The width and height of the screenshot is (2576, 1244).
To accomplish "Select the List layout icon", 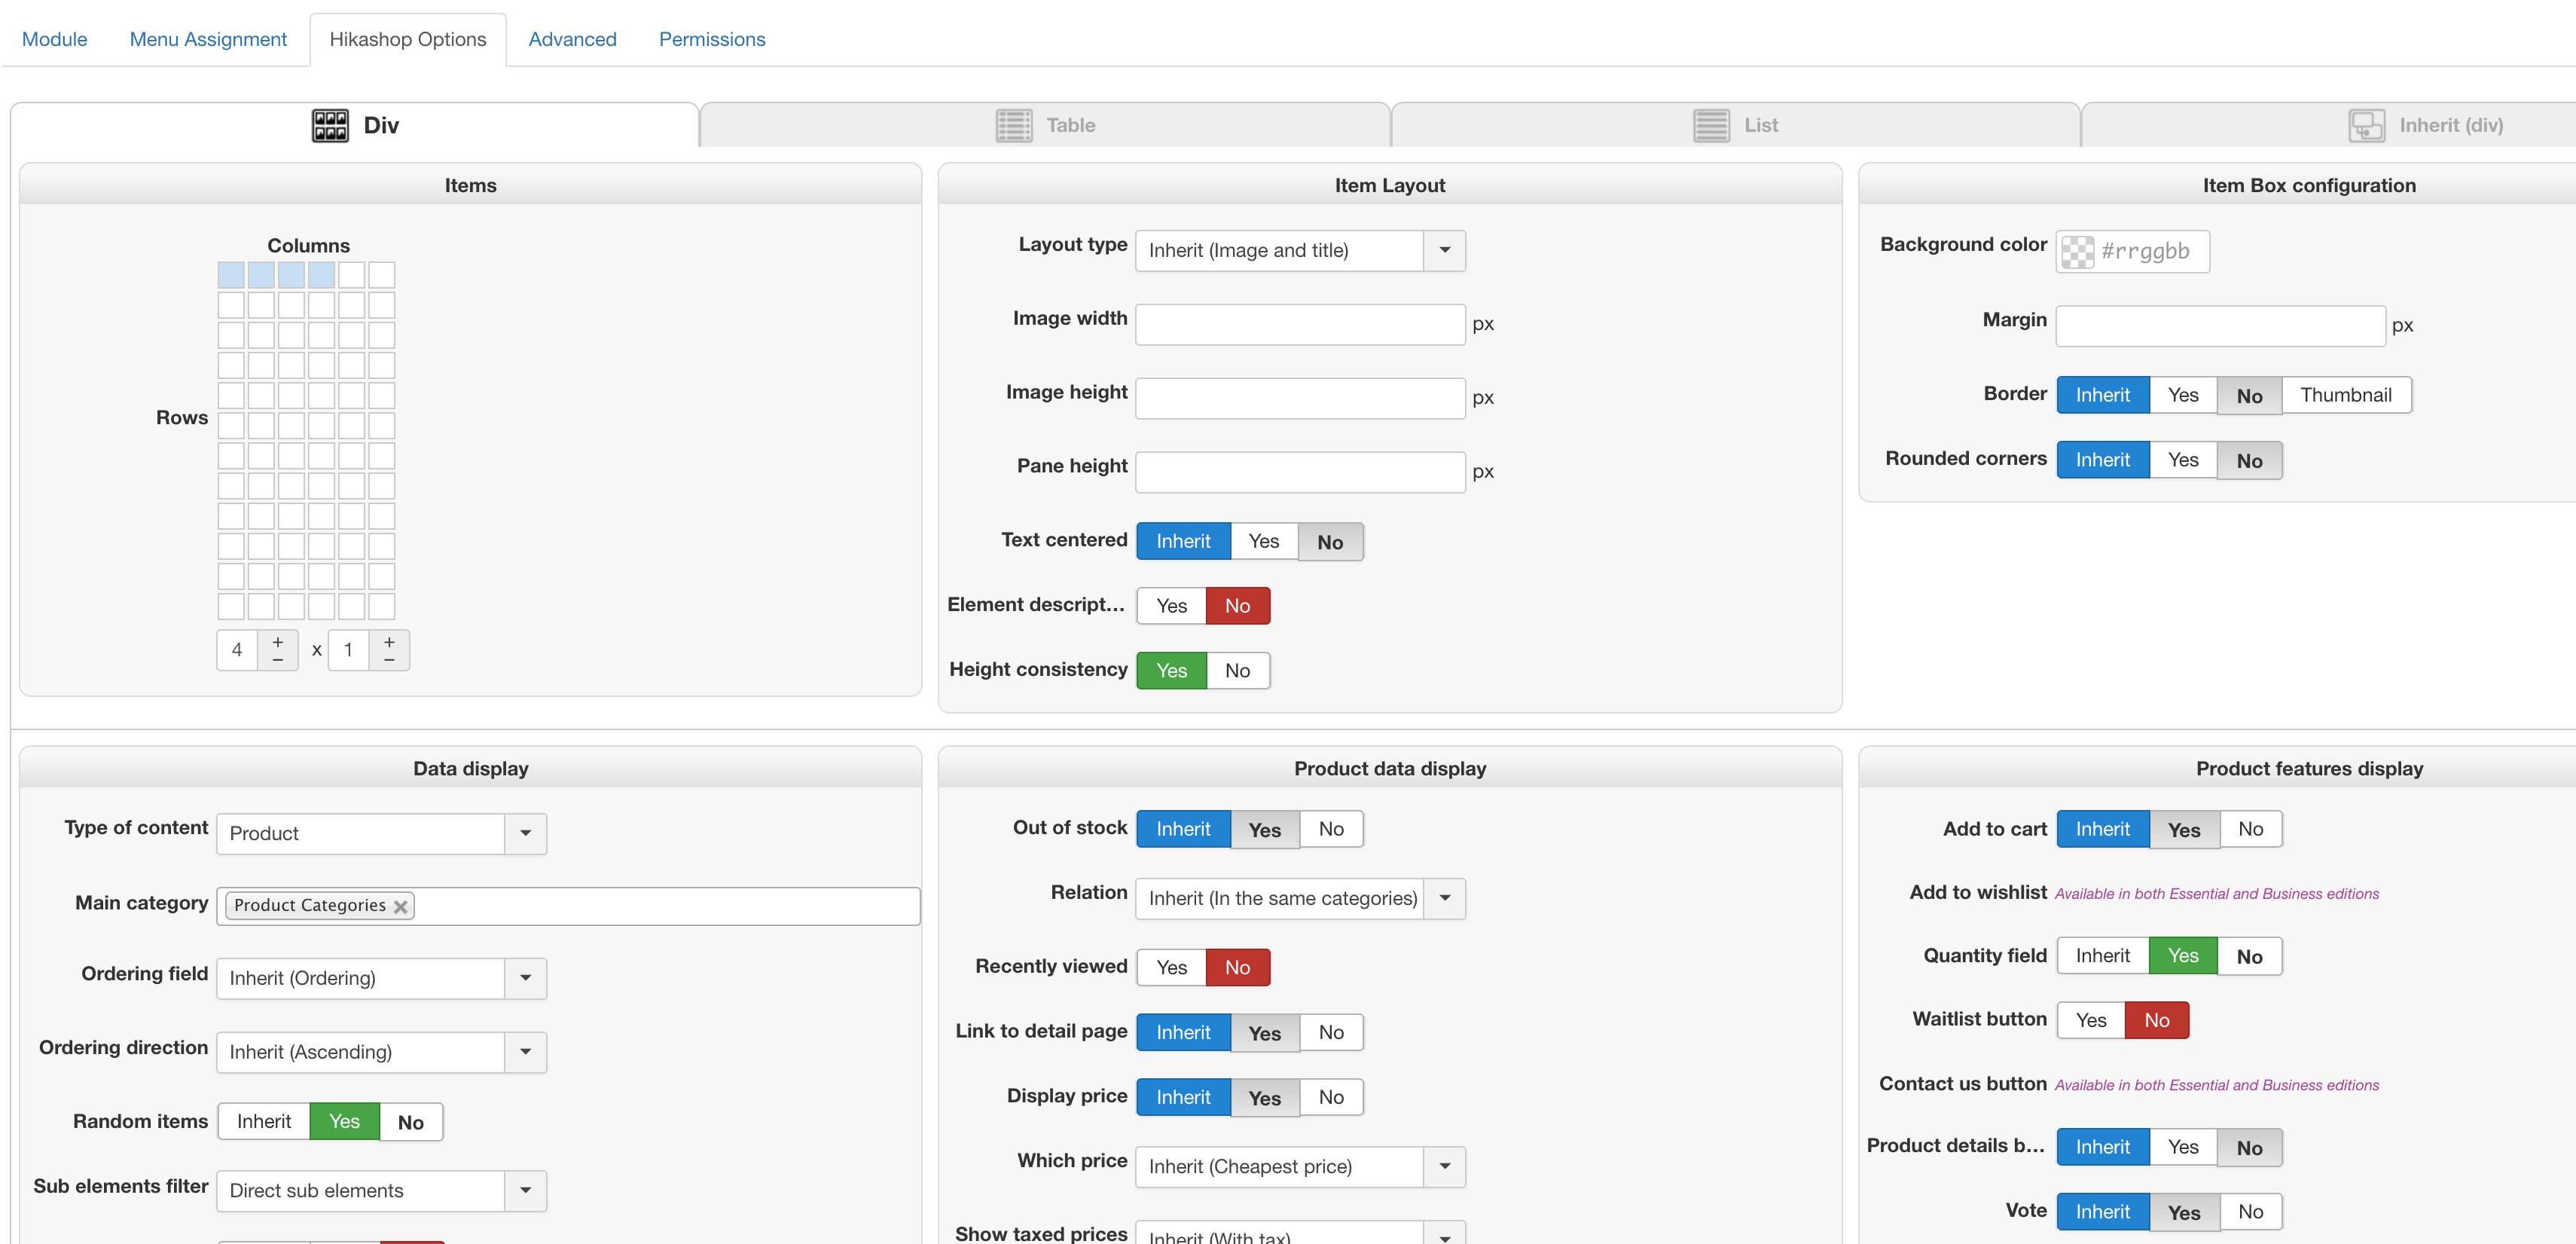I will [1711, 125].
